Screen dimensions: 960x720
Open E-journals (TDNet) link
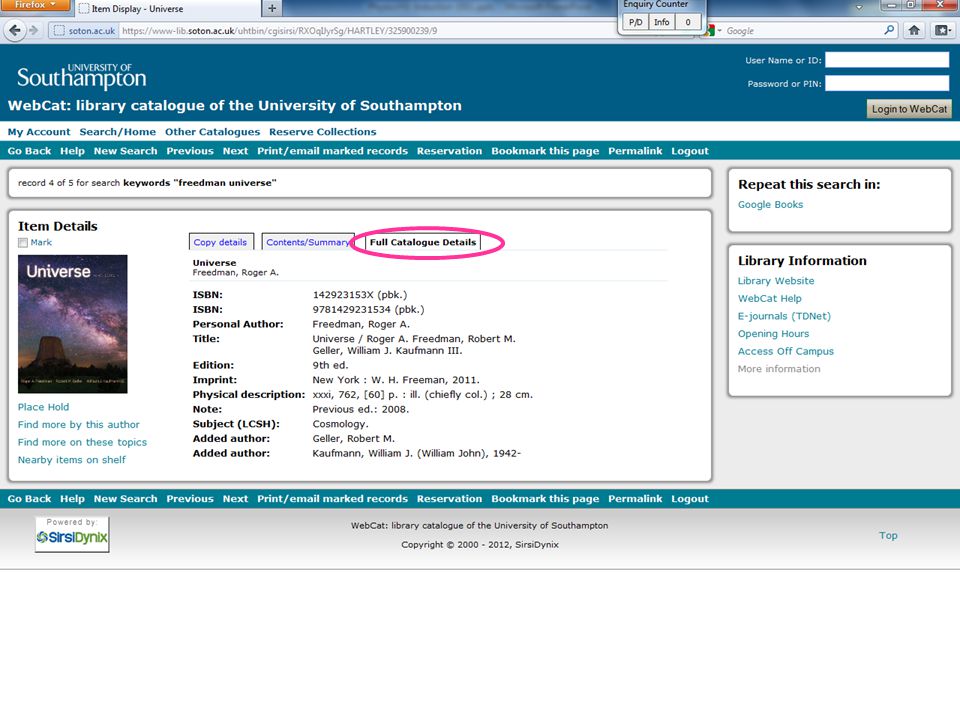click(x=784, y=317)
